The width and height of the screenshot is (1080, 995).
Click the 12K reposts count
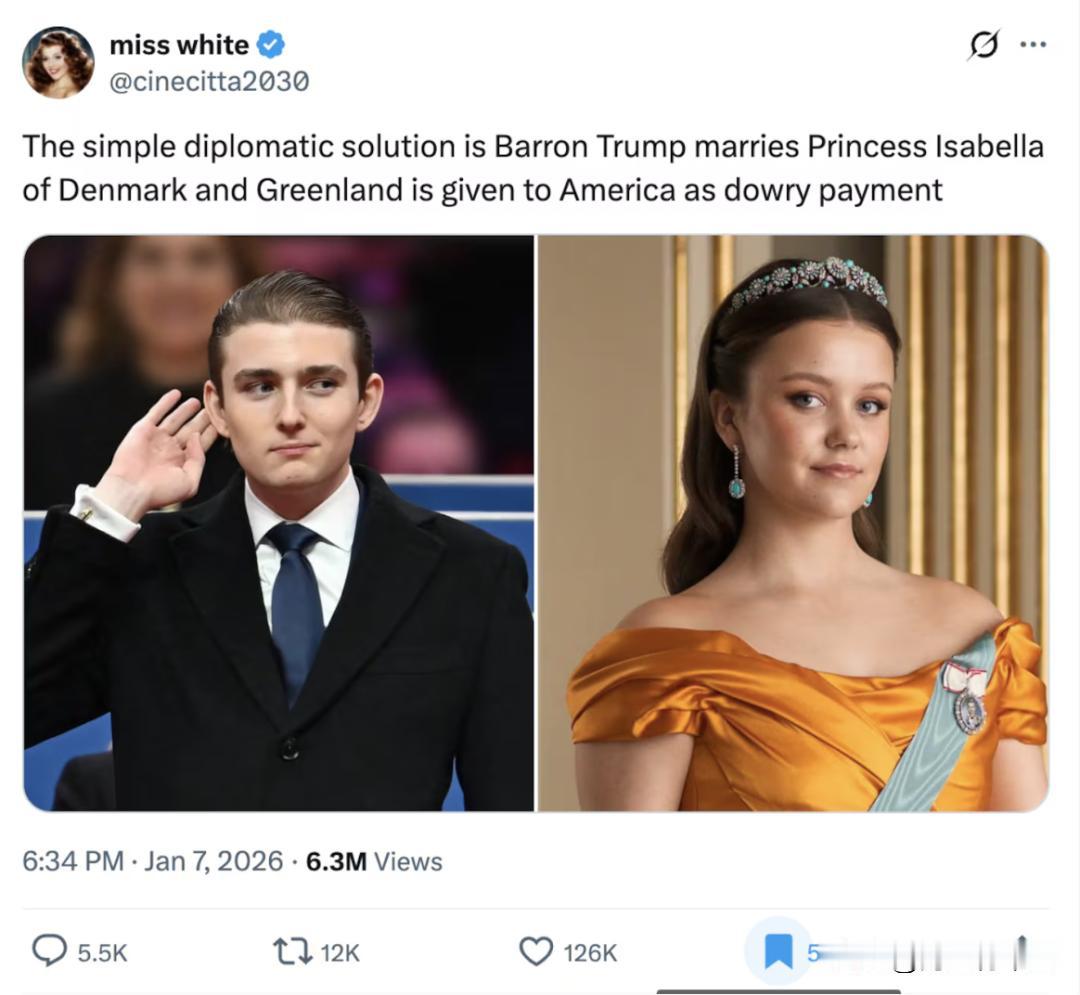[340, 953]
